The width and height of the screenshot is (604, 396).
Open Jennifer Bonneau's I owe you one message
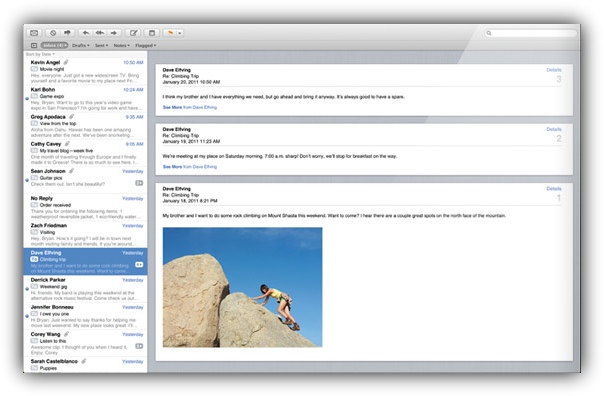(x=86, y=316)
